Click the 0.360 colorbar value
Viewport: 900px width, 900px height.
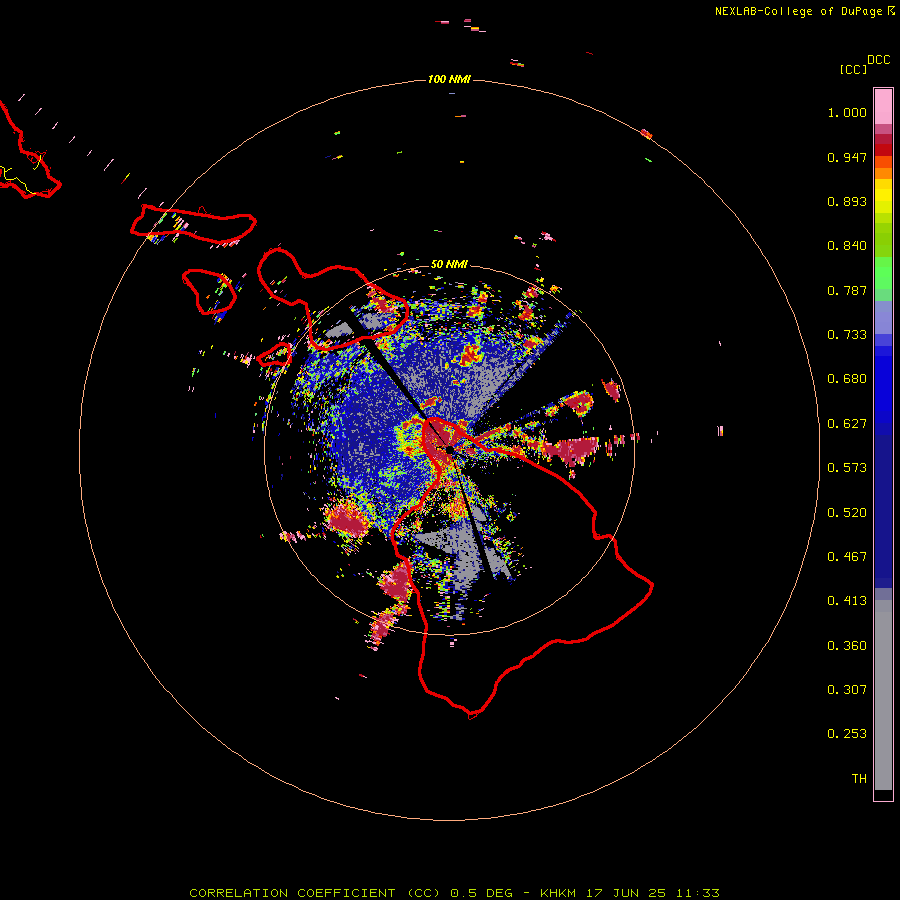click(847, 646)
